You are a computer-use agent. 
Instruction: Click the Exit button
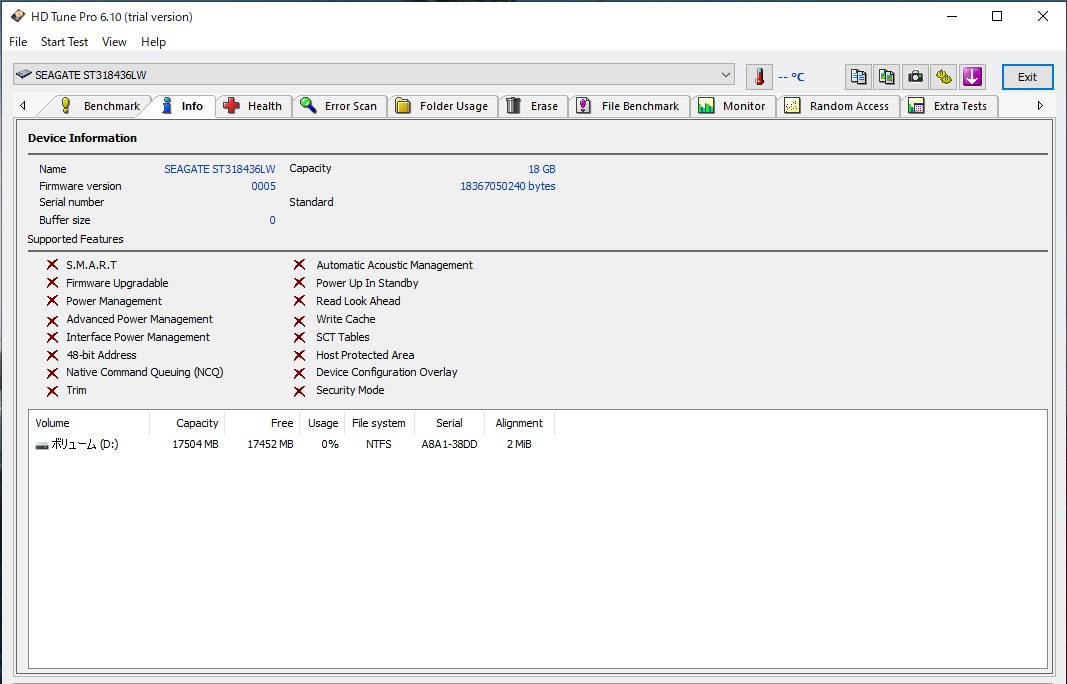pyautogui.click(x=1027, y=77)
